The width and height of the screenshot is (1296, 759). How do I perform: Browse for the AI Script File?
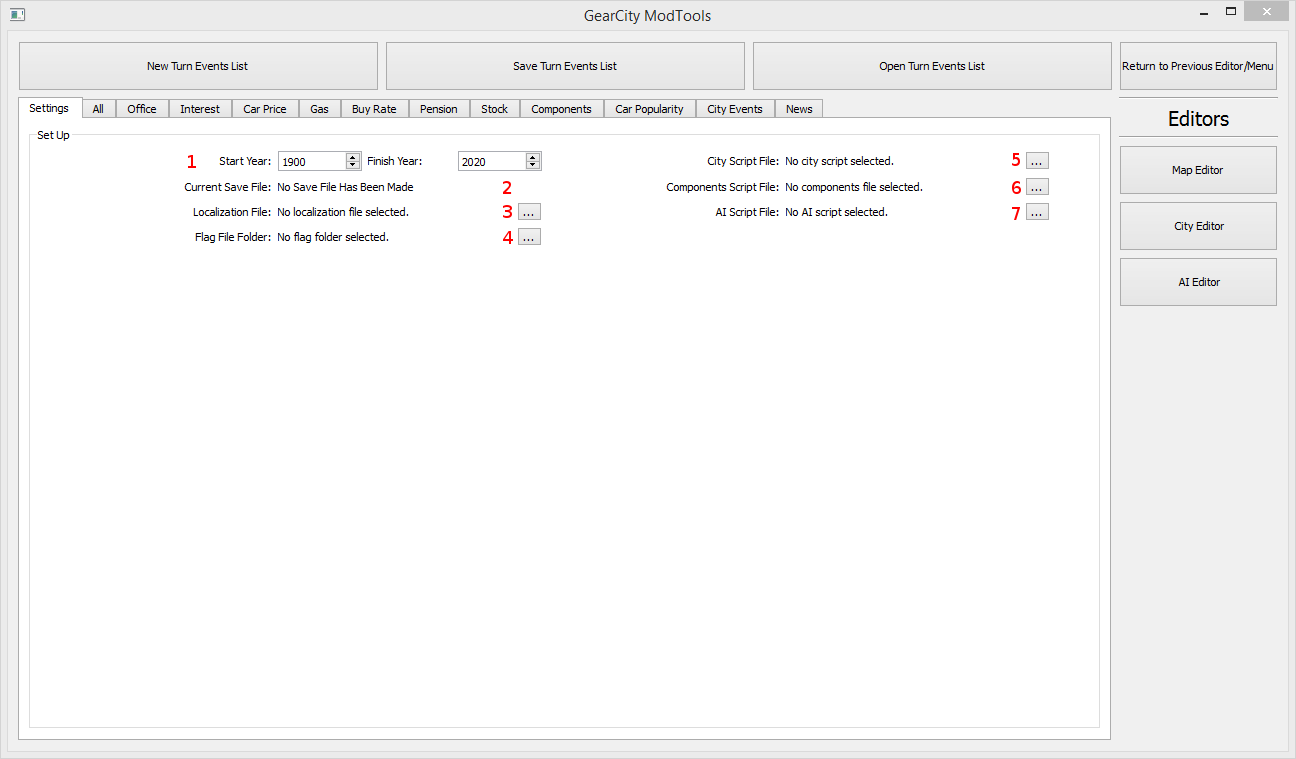click(1037, 212)
